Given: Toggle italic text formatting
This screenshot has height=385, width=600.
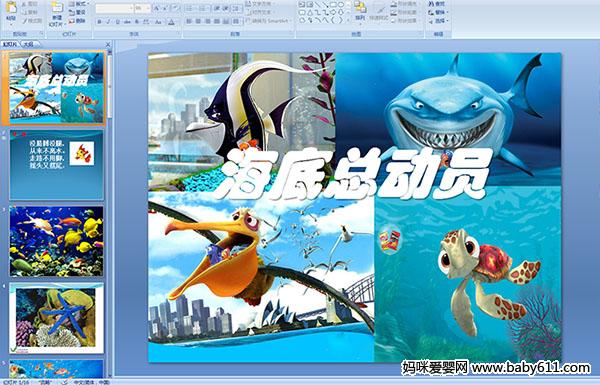Looking at the screenshot, I should (108, 22).
